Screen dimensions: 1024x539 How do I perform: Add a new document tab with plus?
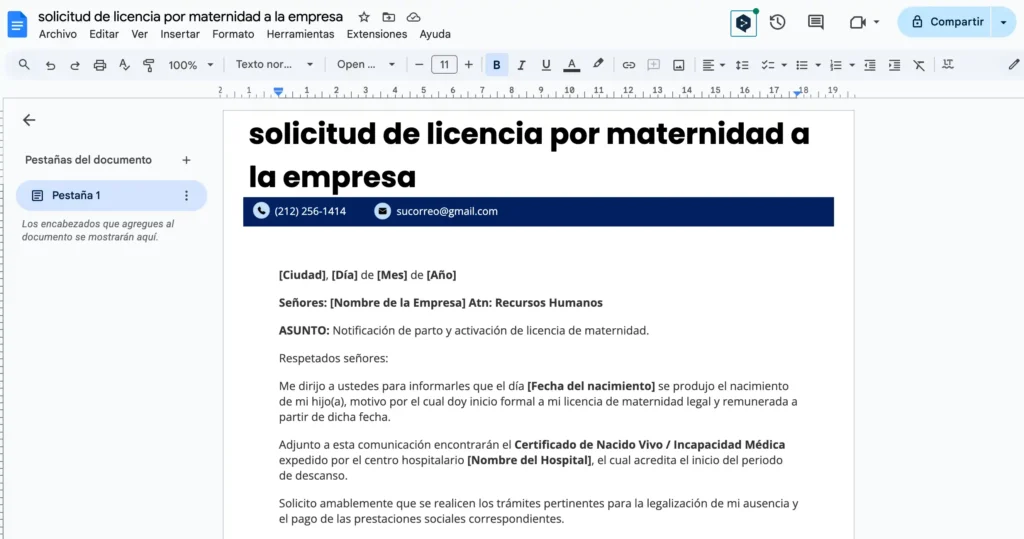coord(186,160)
